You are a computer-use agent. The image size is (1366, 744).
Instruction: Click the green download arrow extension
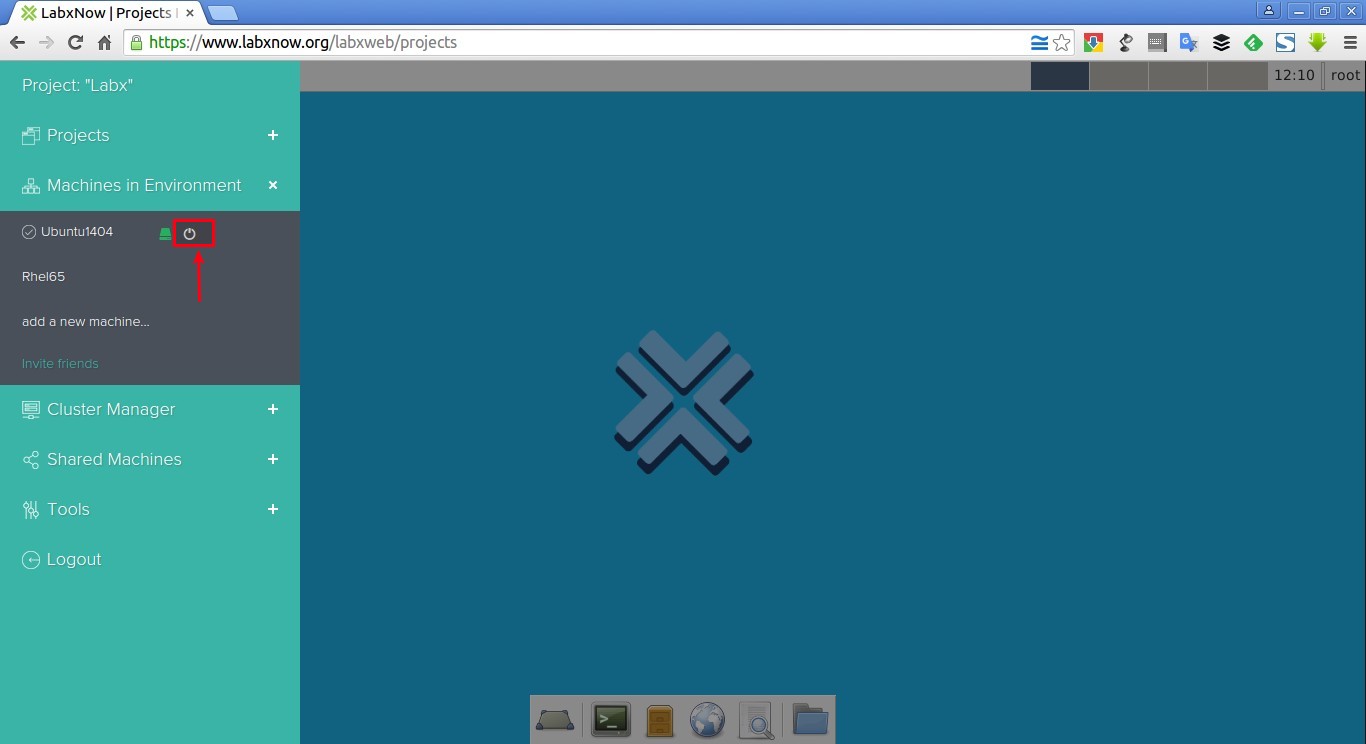(1317, 43)
